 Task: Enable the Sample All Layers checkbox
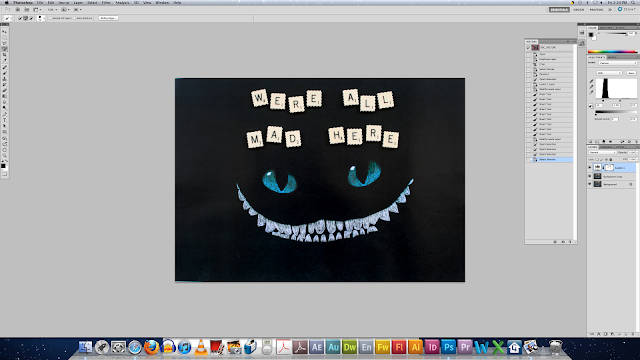[x=51, y=18]
